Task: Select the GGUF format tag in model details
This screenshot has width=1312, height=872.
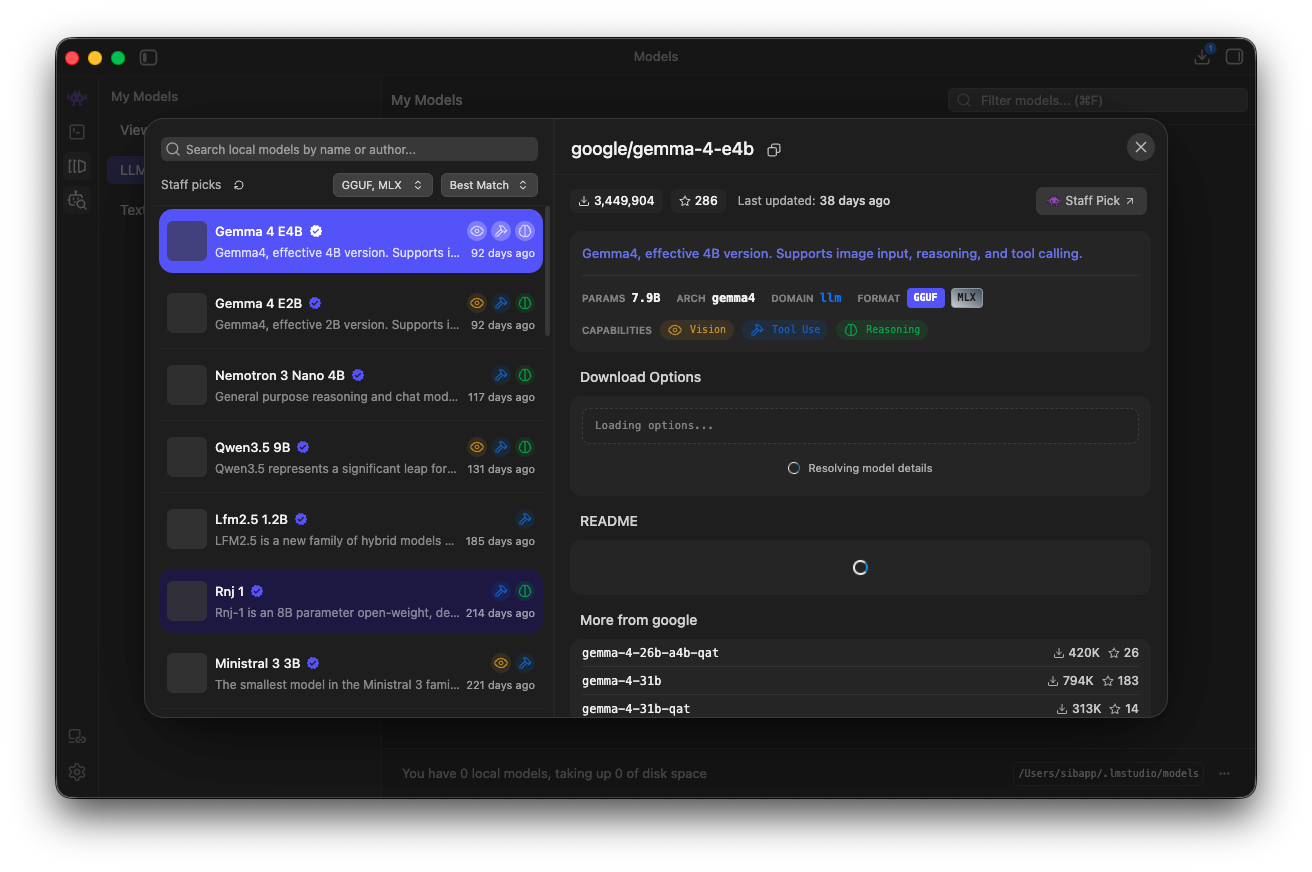Action: pos(926,298)
